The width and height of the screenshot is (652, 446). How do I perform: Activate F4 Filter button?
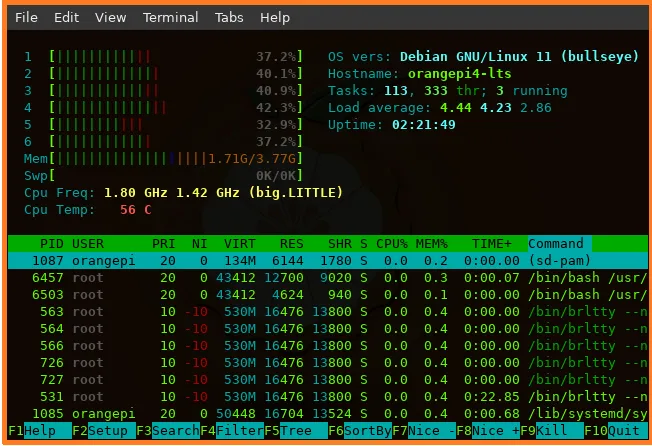click(232, 430)
